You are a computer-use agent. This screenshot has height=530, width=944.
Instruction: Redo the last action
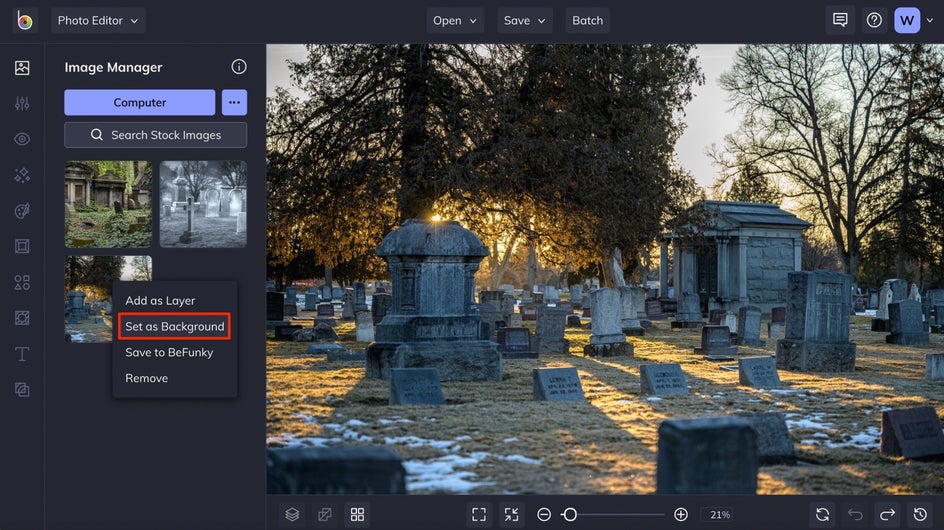click(x=887, y=514)
